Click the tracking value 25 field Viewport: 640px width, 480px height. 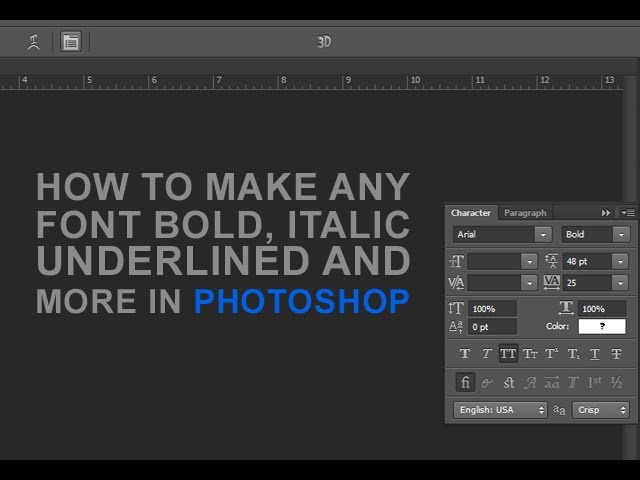tap(587, 283)
